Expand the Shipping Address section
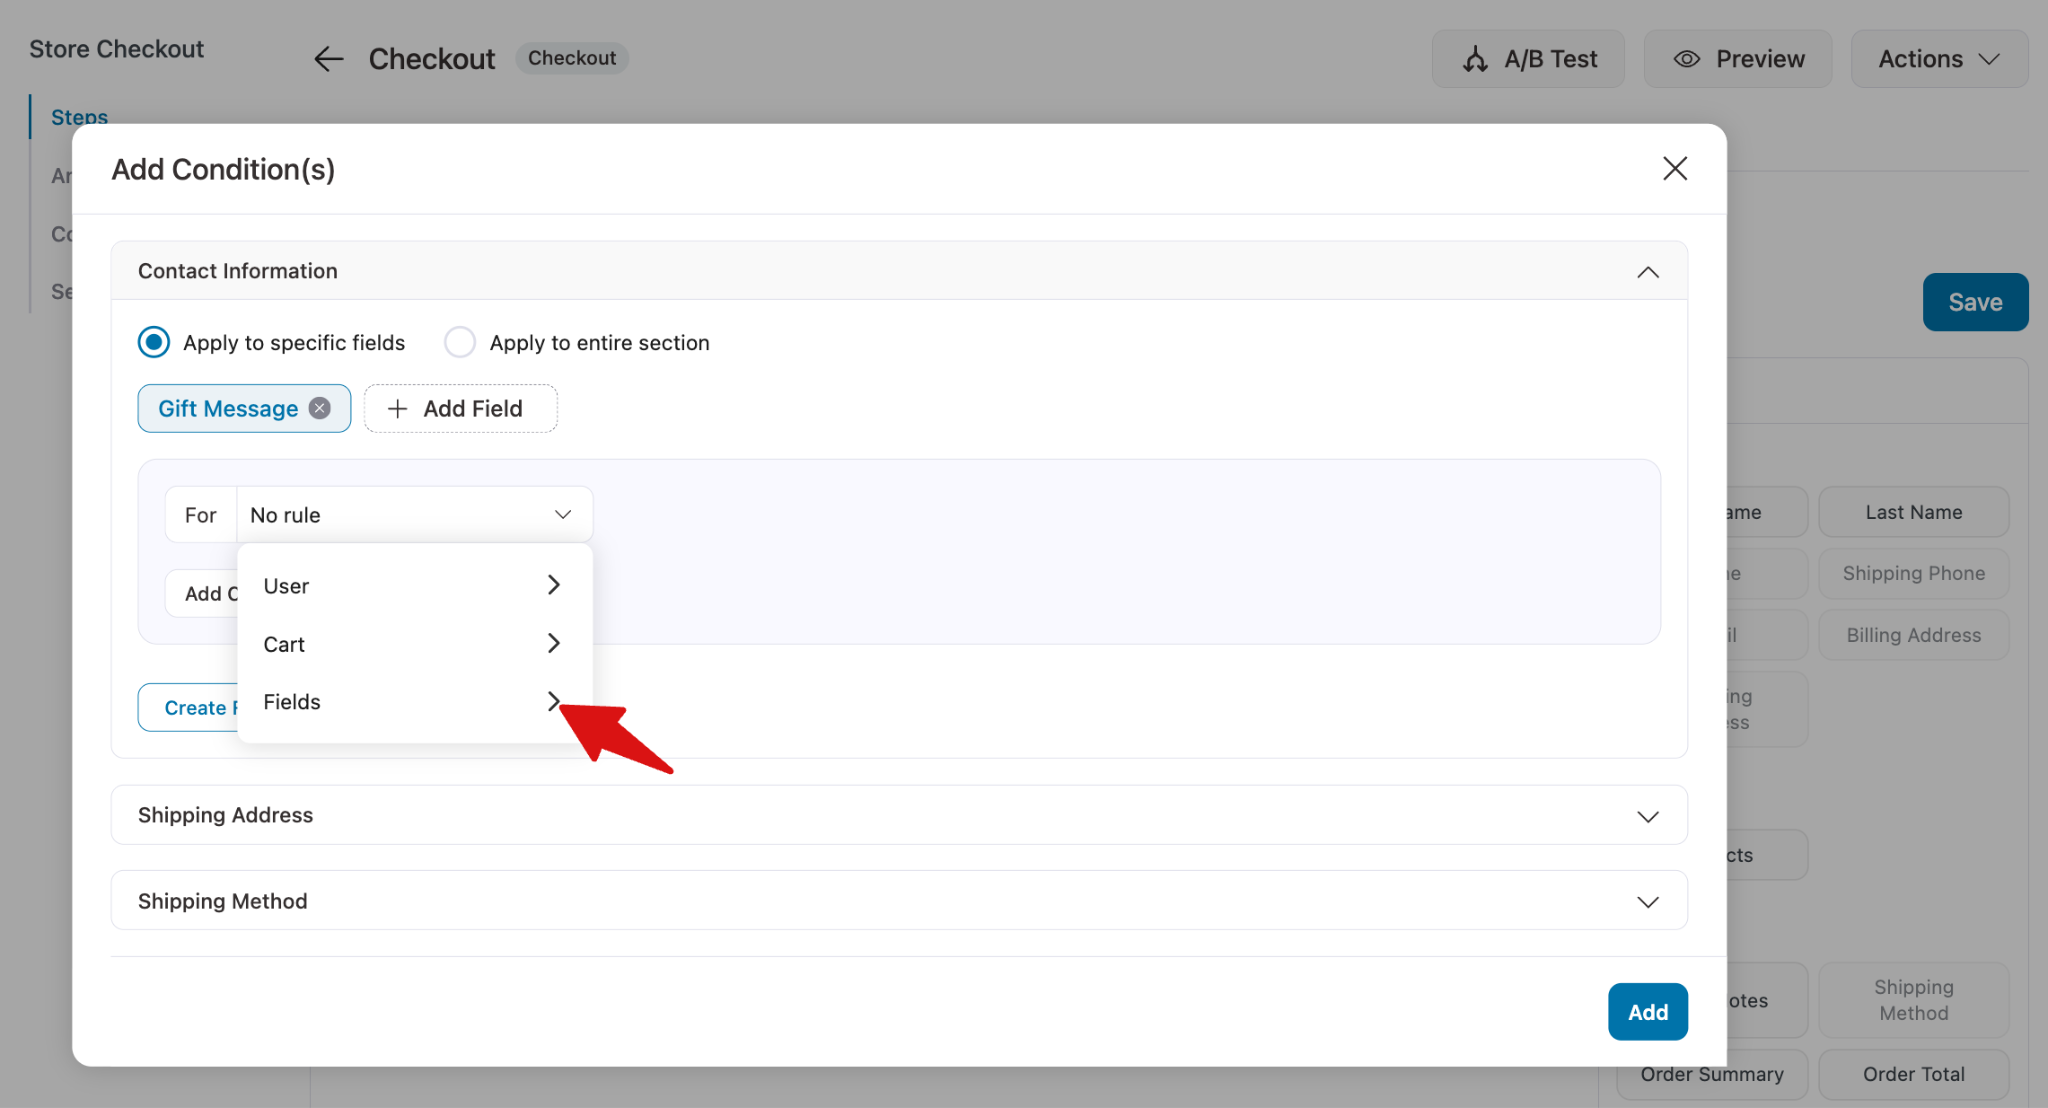This screenshot has height=1108, width=2048. point(1648,816)
